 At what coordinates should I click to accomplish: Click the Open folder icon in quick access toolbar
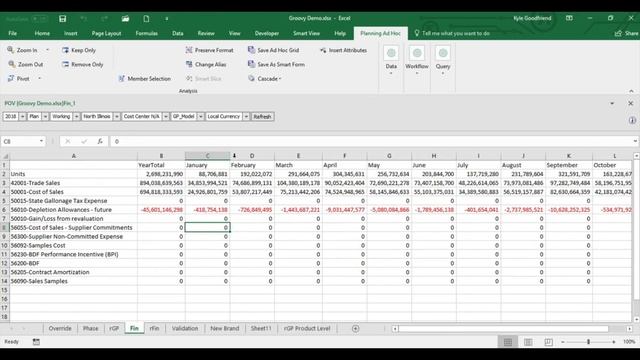tap(125, 19)
